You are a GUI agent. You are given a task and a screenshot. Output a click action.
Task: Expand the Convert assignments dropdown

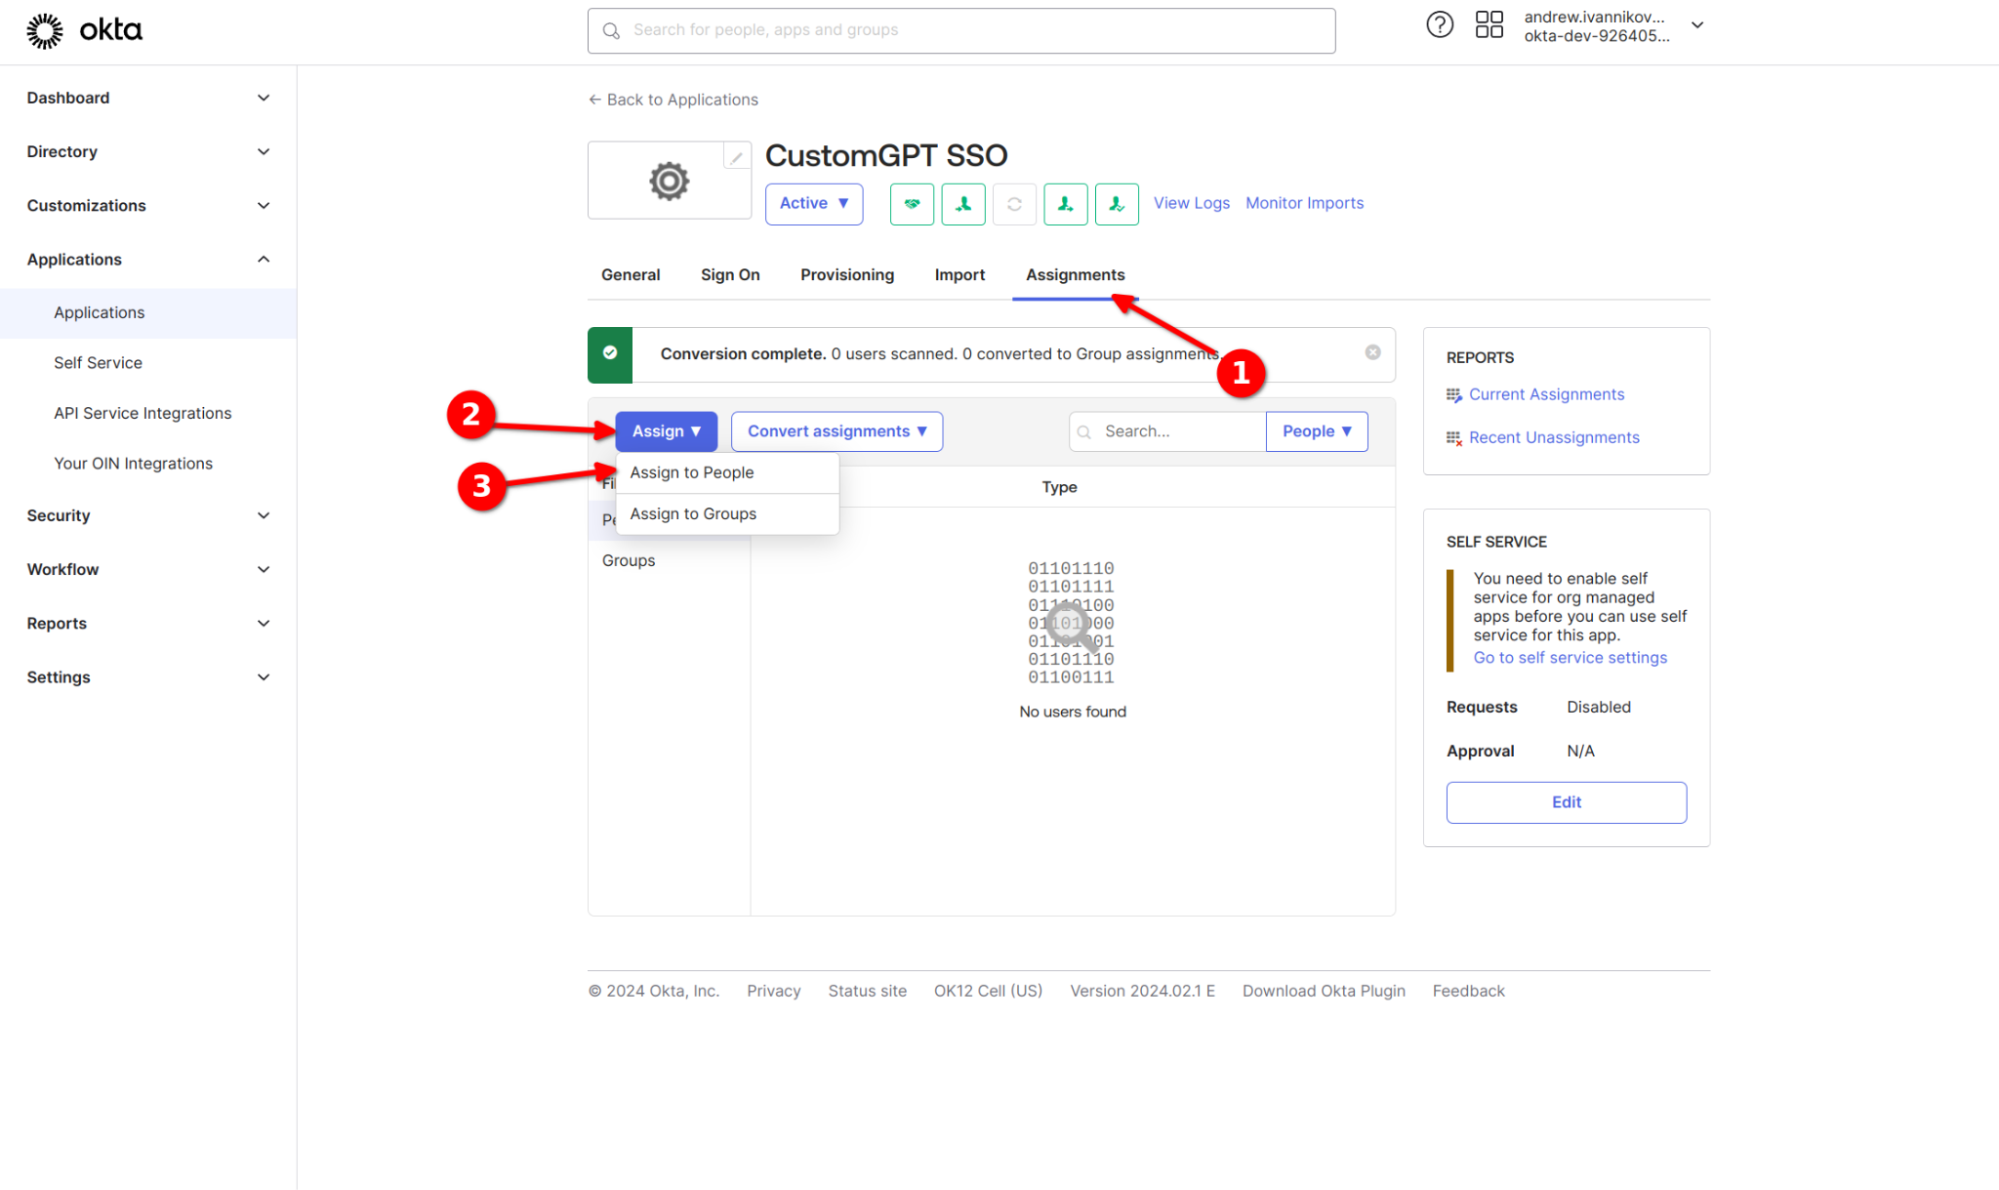pyautogui.click(x=836, y=431)
